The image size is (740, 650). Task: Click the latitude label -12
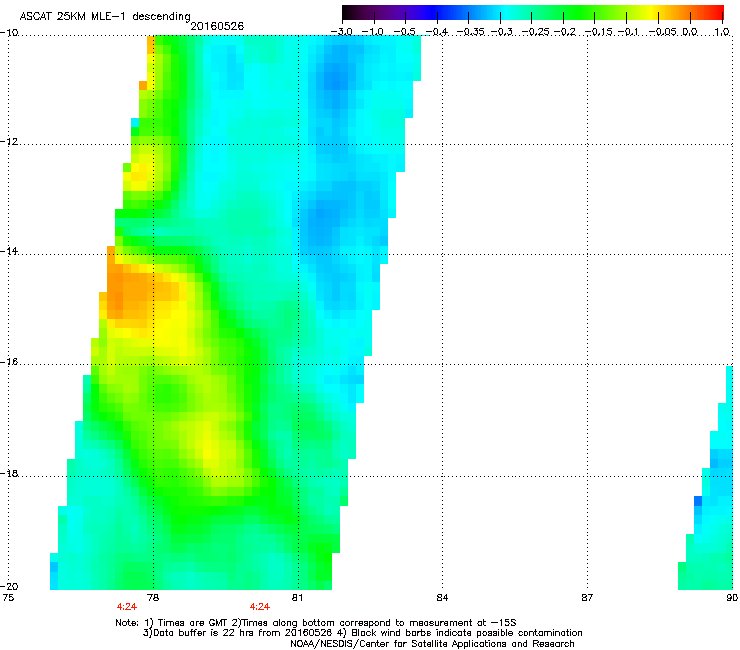click(8, 142)
